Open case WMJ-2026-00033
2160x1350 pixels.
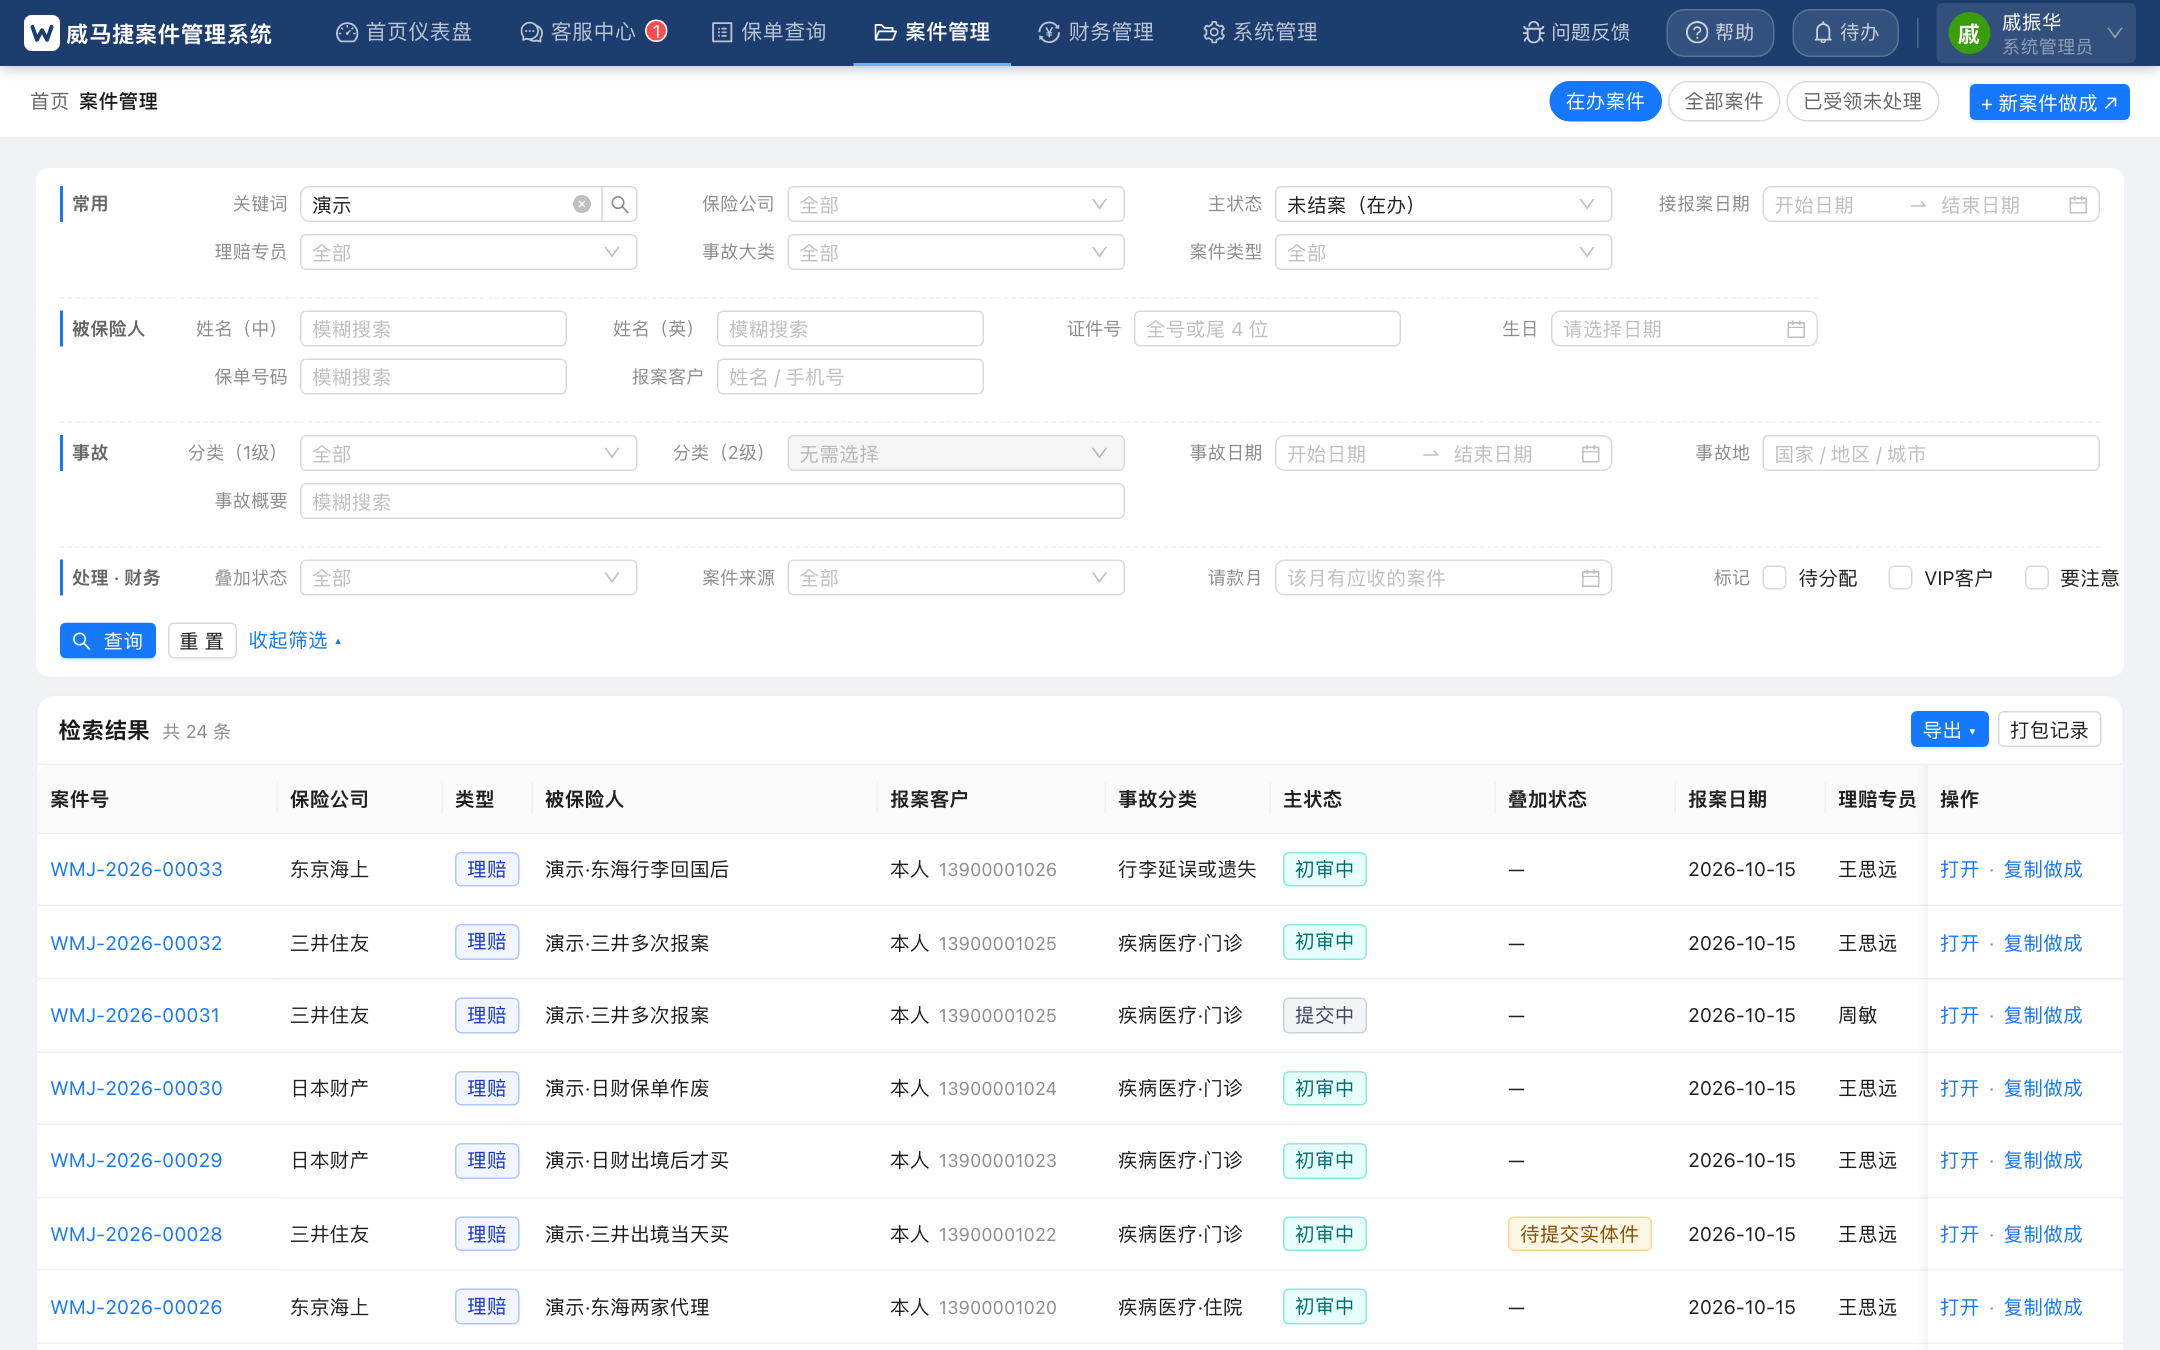[x=137, y=869]
